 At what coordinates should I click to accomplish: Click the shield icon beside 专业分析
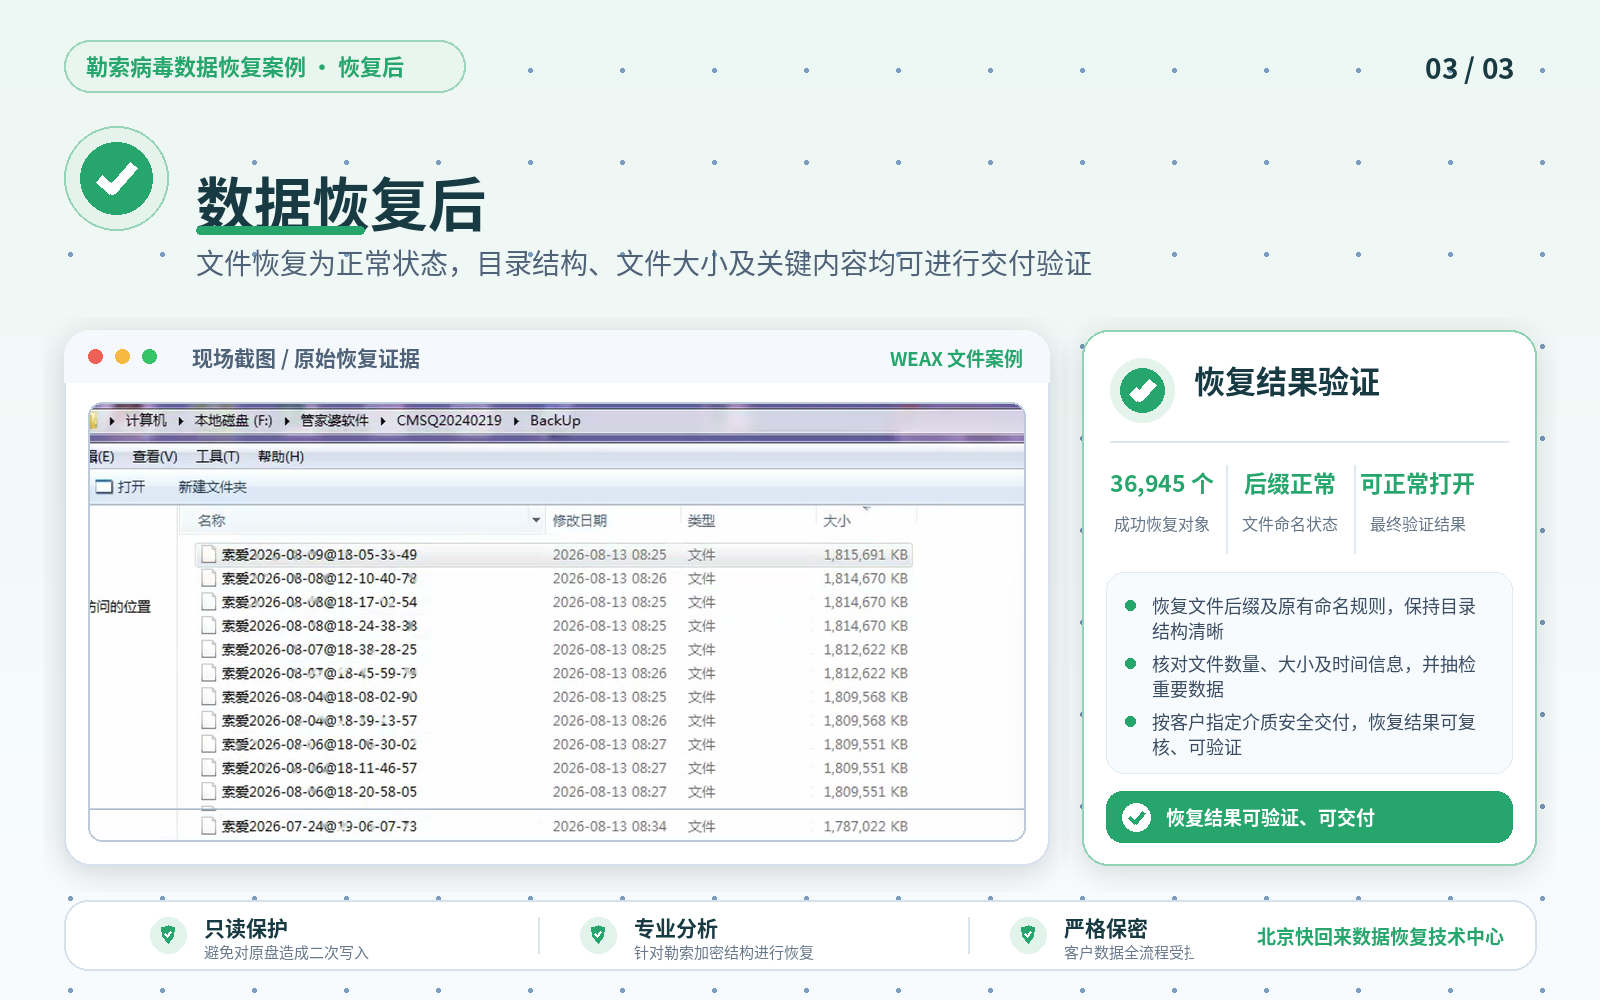pyautogui.click(x=598, y=935)
